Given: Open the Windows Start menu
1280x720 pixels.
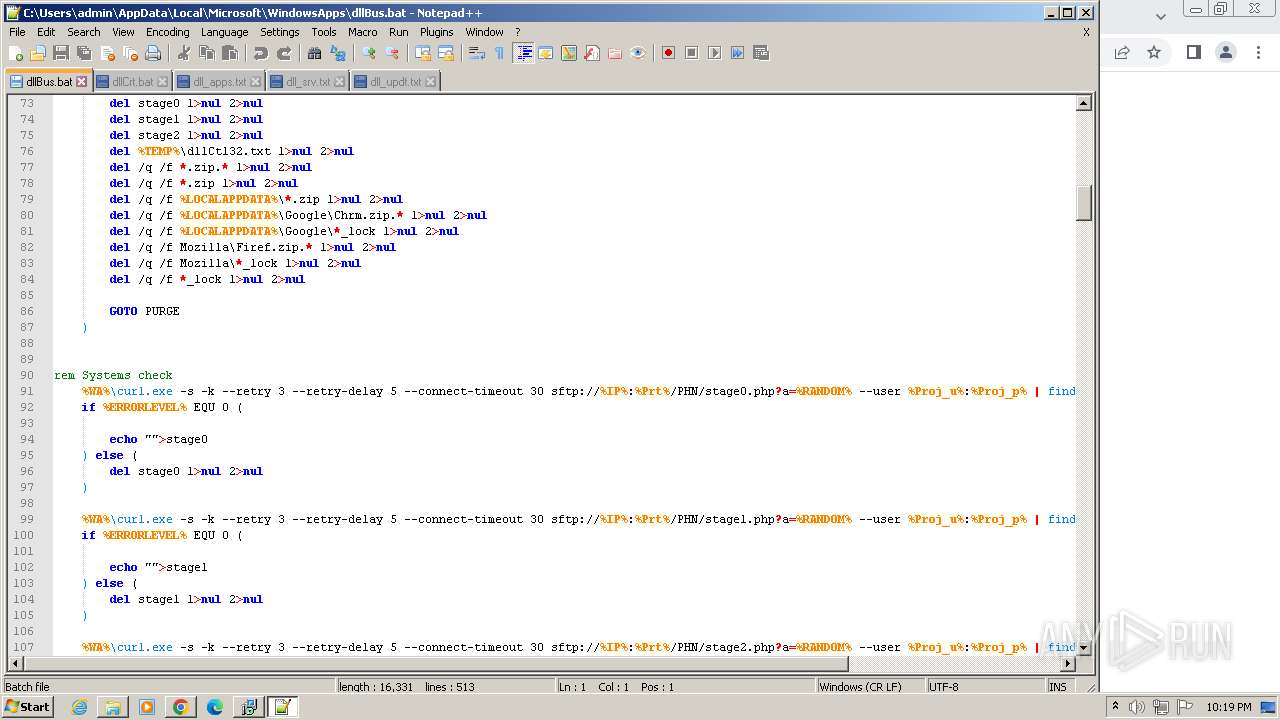Looking at the screenshot, I should pos(28,707).
